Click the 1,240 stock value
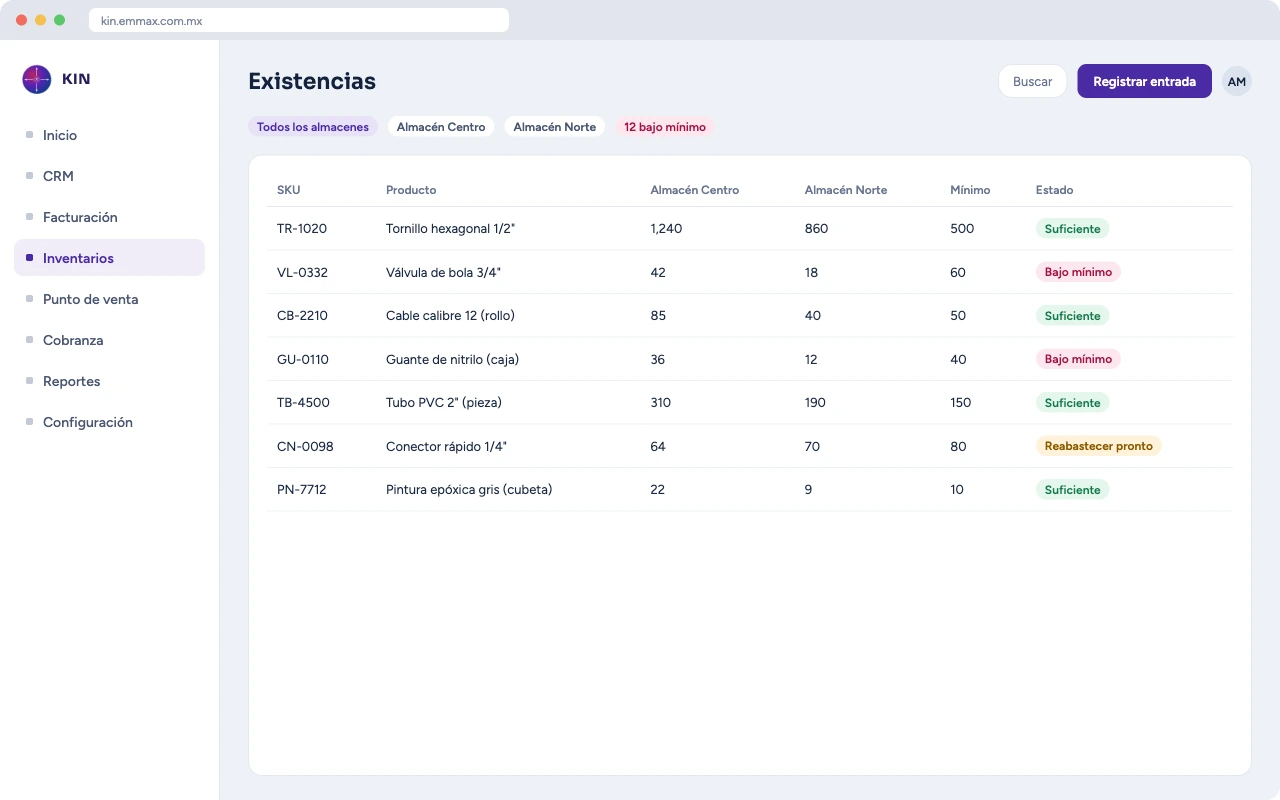Image resolution: width=1280 pixels, height=800 pixels. pyautogui.click(x=666, y=229)
